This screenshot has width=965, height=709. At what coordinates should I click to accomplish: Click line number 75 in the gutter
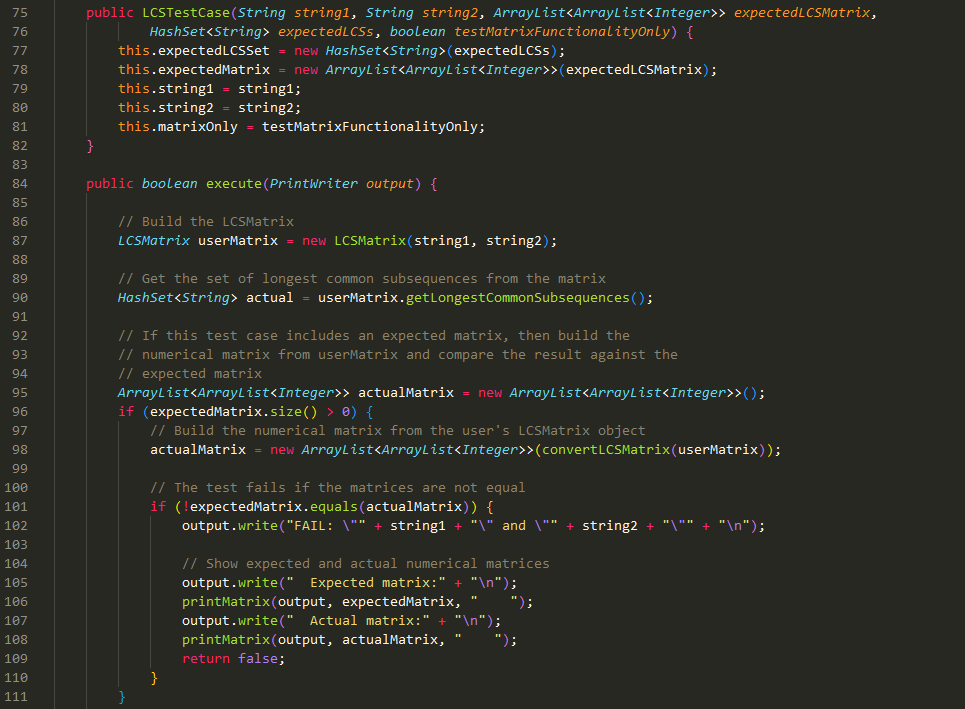click(20, 12)
